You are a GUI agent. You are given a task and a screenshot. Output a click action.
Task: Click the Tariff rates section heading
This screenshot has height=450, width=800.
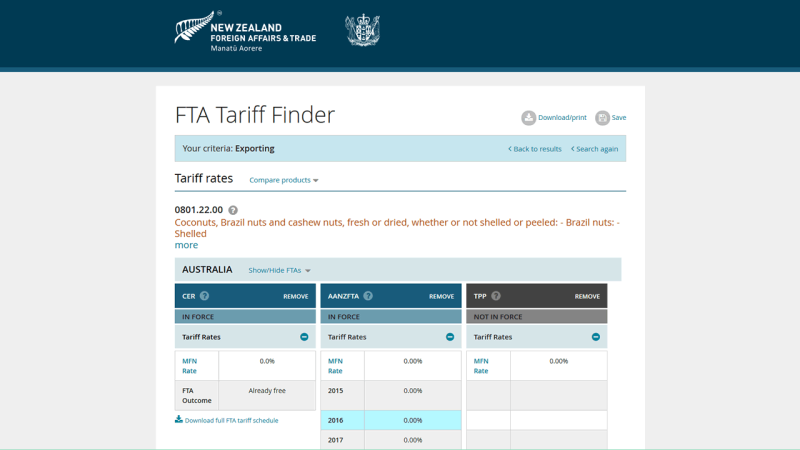coord(204,179)
